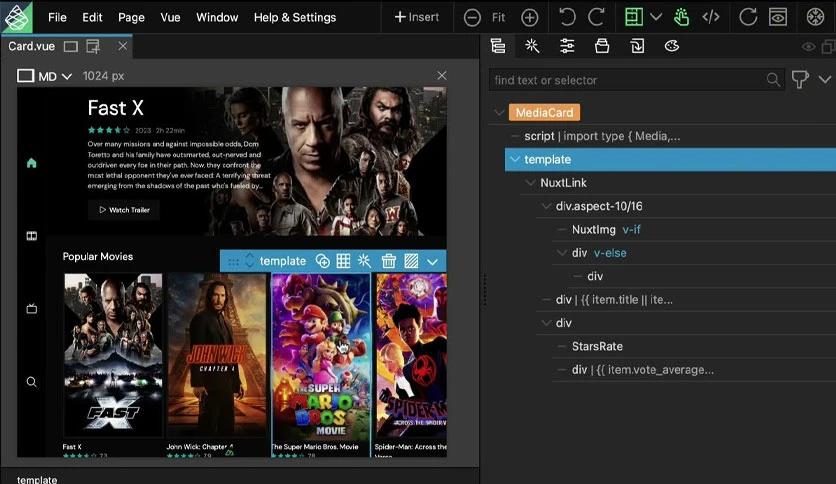Click the round wheel icon at top right
This screenshot has height=484, width=836.
coord(815,17)
